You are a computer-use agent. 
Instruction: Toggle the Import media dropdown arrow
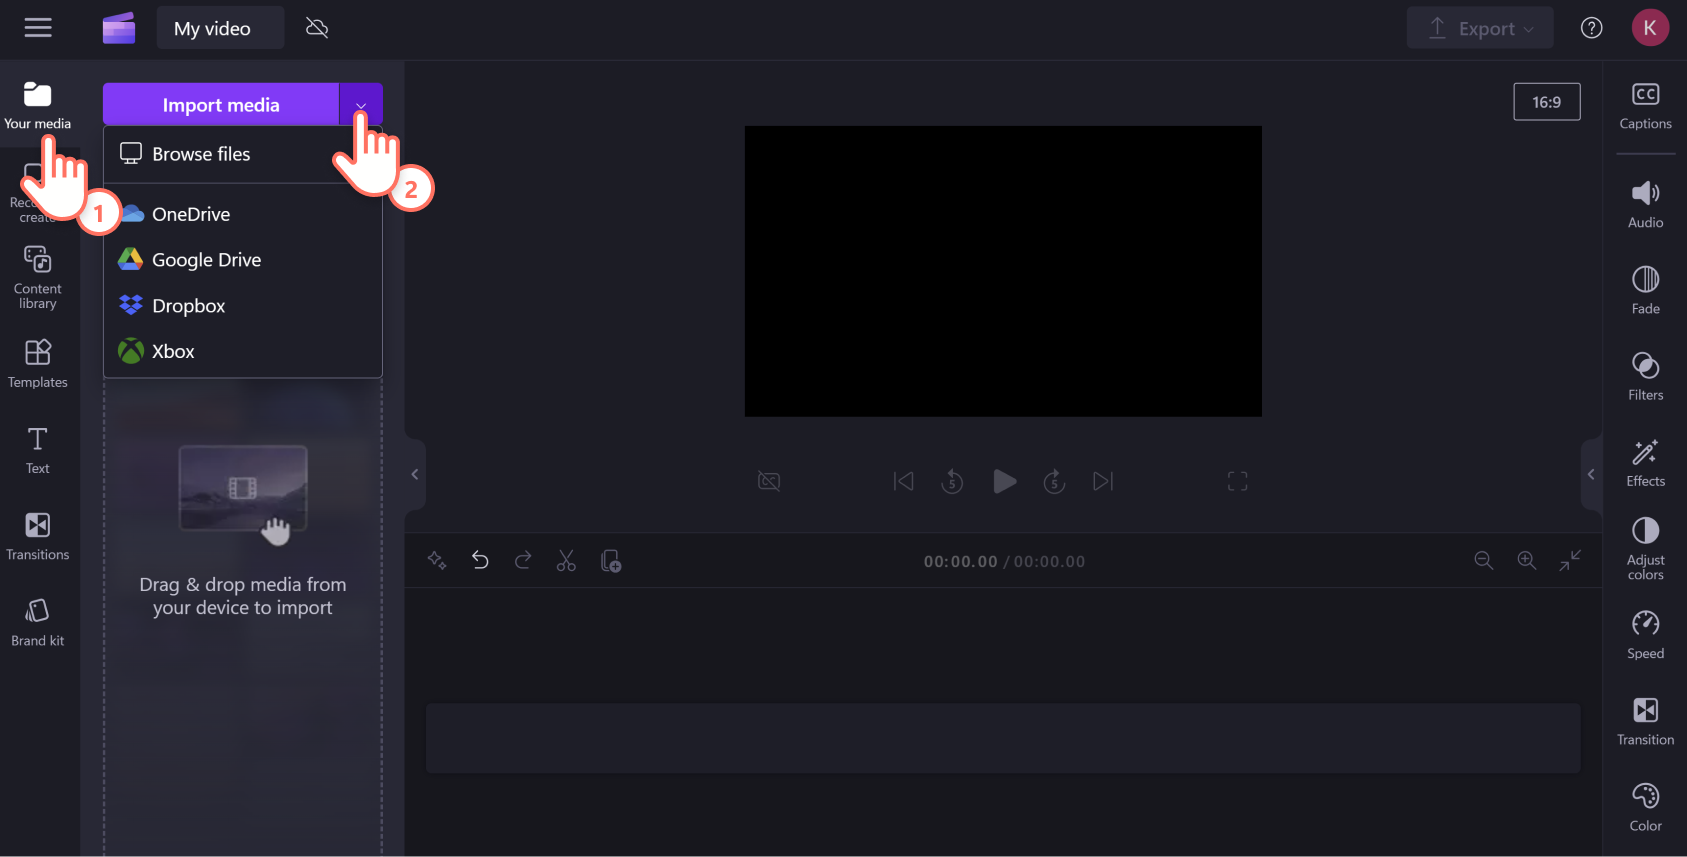[361, 105]
